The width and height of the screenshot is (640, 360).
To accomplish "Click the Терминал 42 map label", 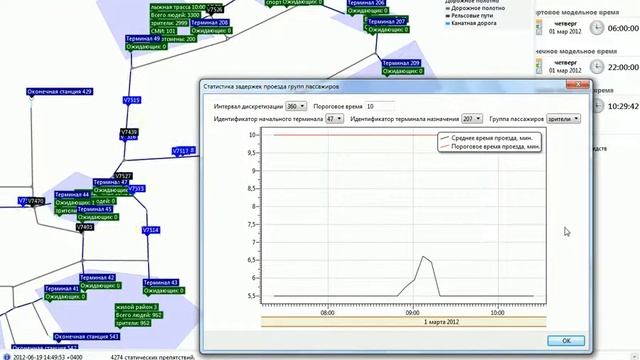I will point(97,278).
